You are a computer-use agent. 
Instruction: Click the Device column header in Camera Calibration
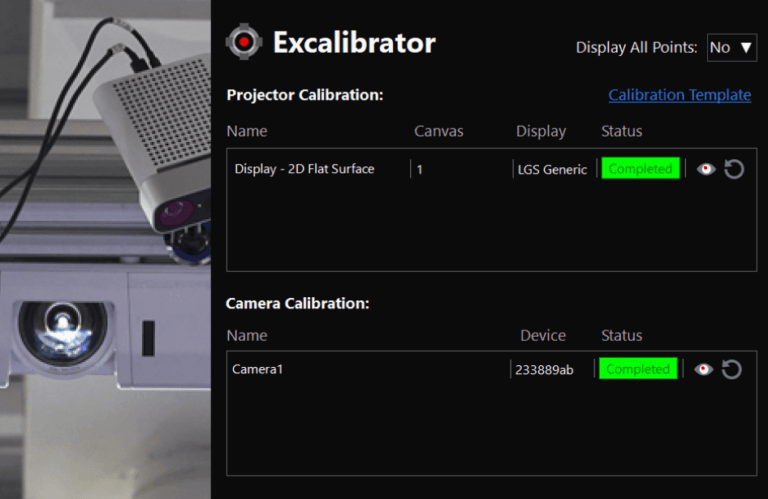(x=543, y=335)
